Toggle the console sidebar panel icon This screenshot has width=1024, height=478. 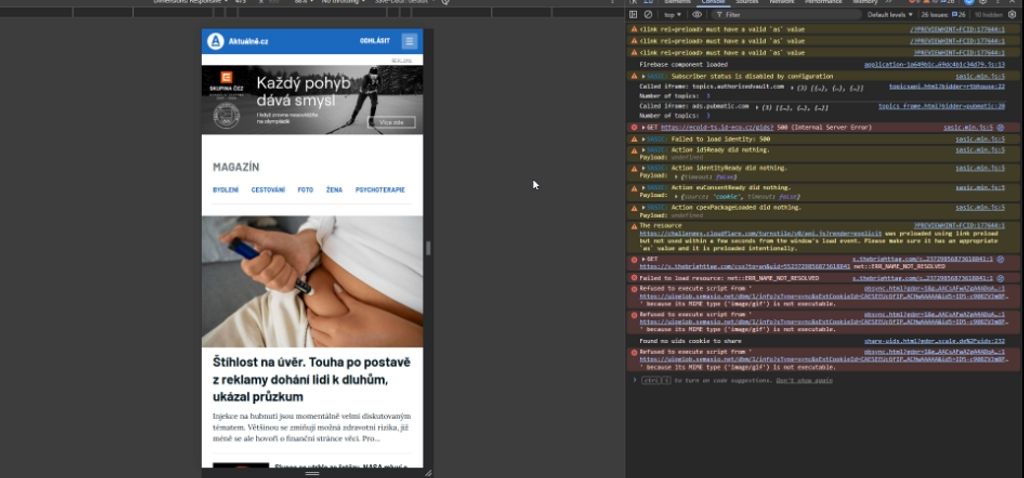[634, 15]
